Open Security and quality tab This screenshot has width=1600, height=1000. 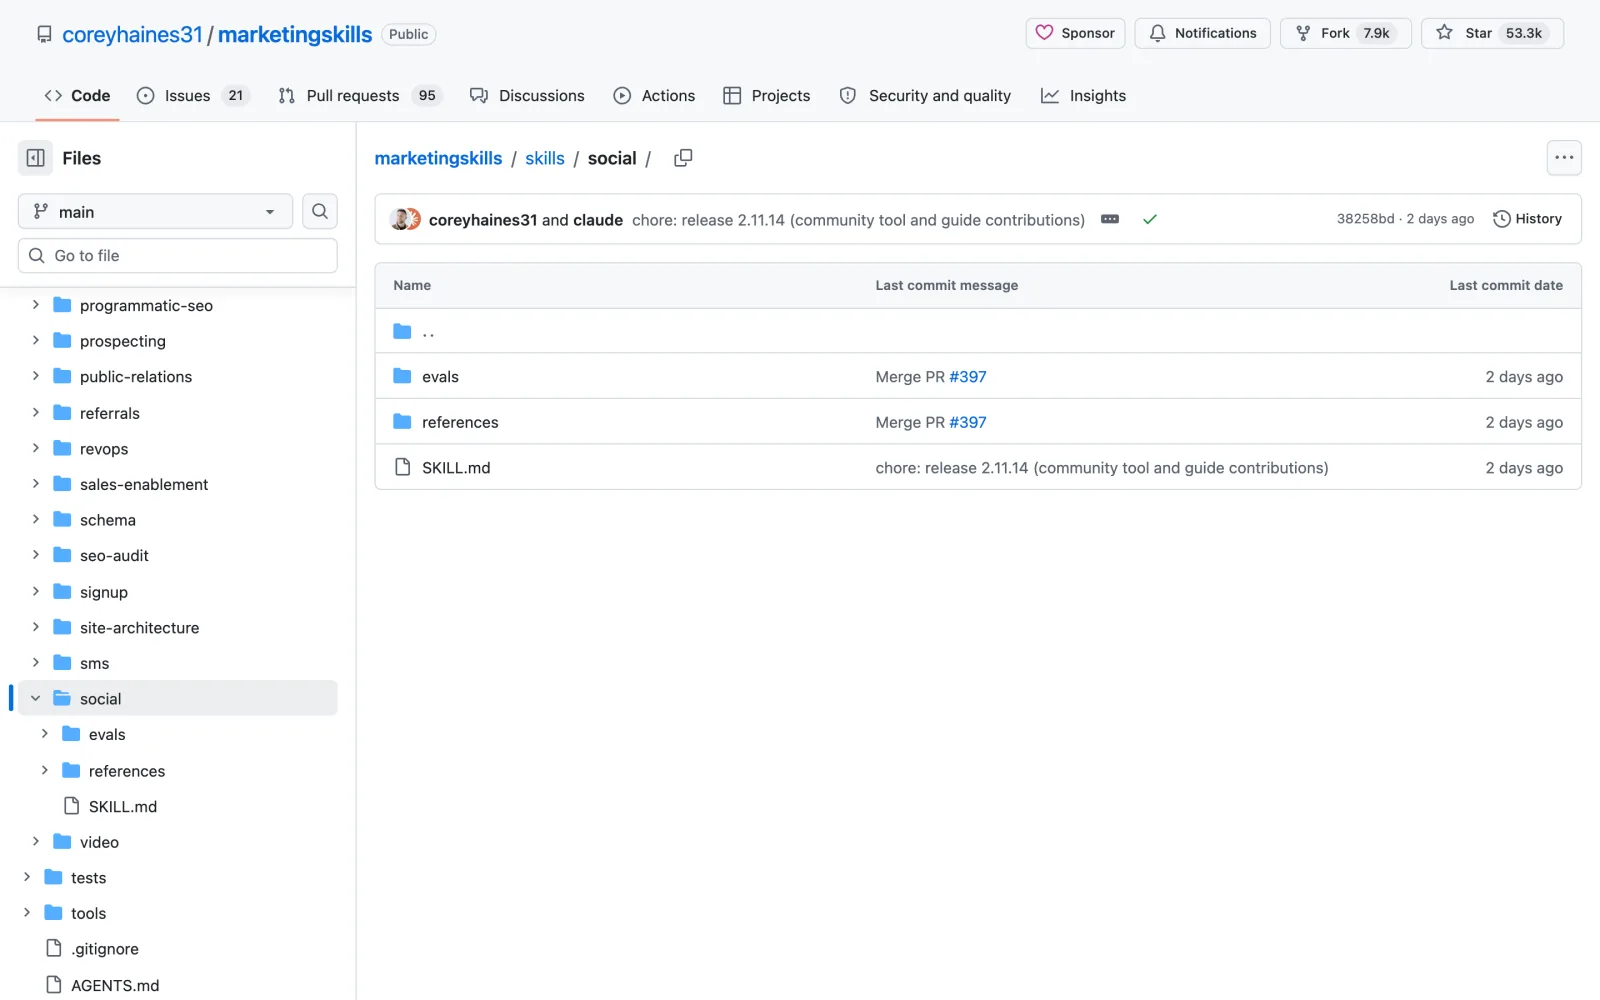tap(925, 95)
